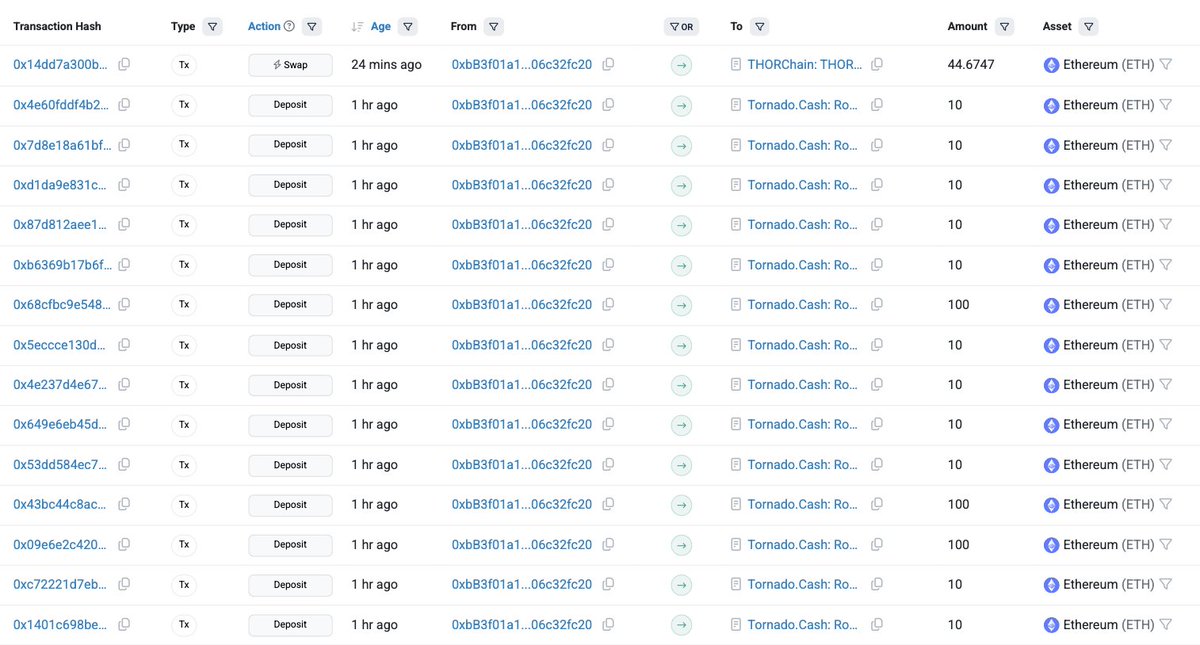This screenshot has width=1200, height=645.
Task: Copy transaction hash 0x14dd7a300b
Action: point(124,64)
